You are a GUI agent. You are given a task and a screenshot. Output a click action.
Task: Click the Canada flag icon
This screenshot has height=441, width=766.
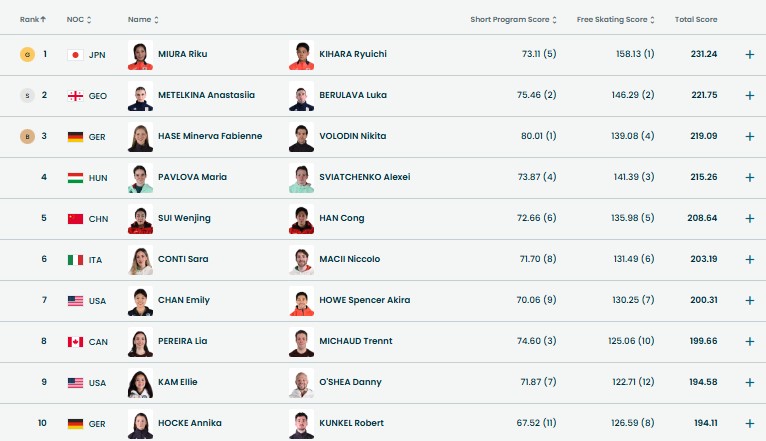tap(74, 341)
